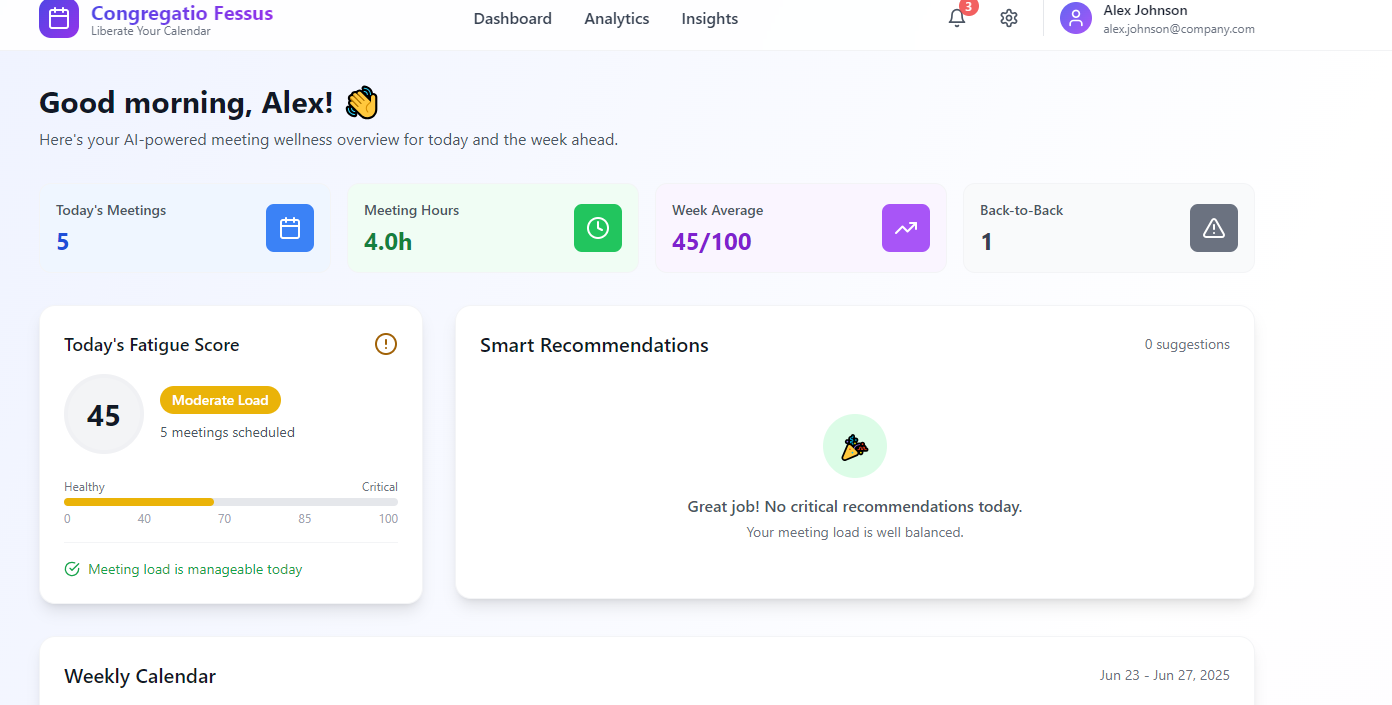1392x705 pixels.
Task: Open the notifications bell
Action: pos(957,18)
